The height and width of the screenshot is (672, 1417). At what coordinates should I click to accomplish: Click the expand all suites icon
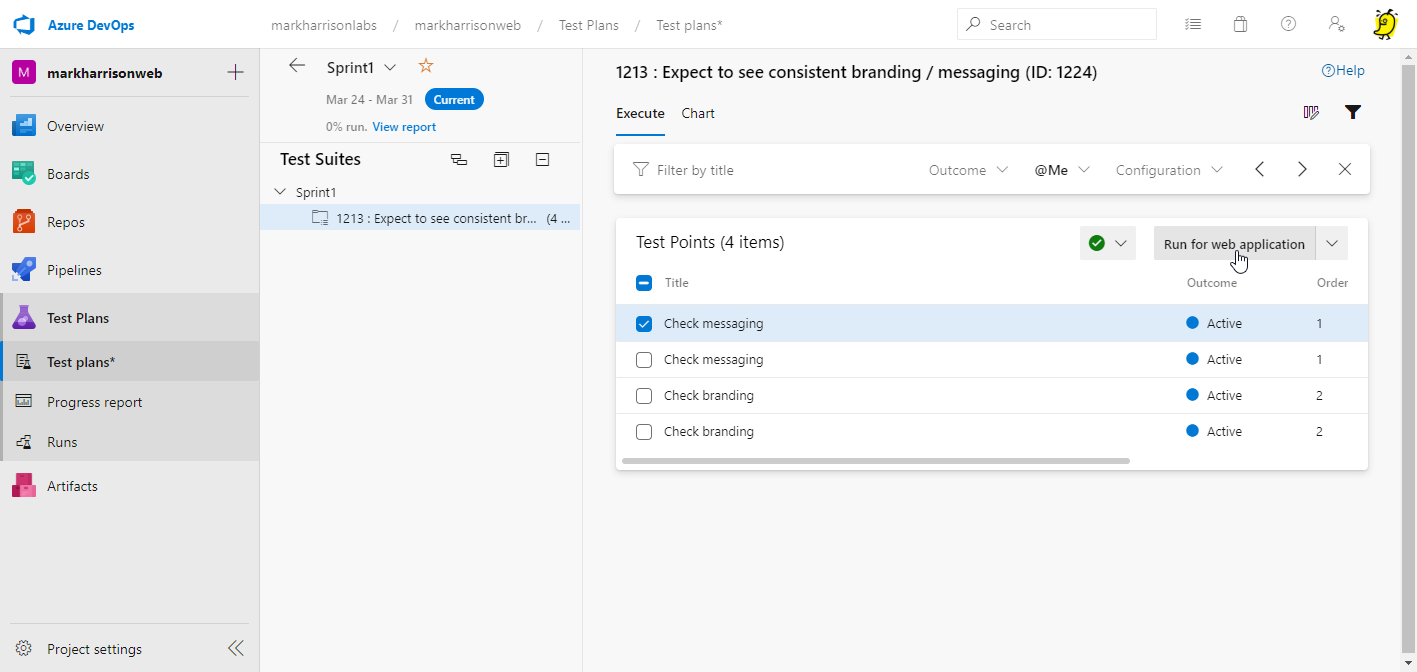pos(501,159)
